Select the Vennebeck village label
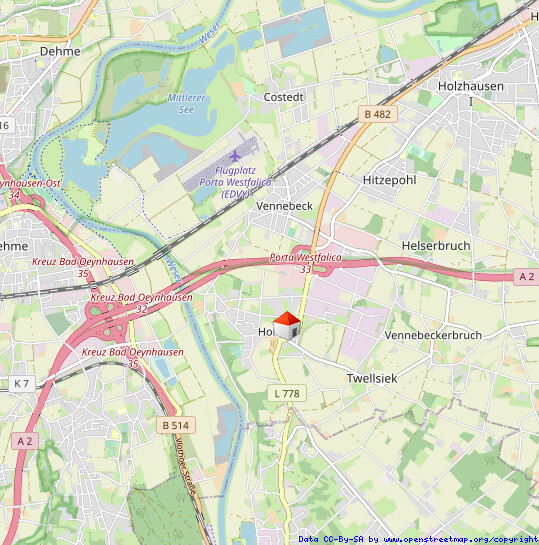539x545 pixels. point(284,206)
